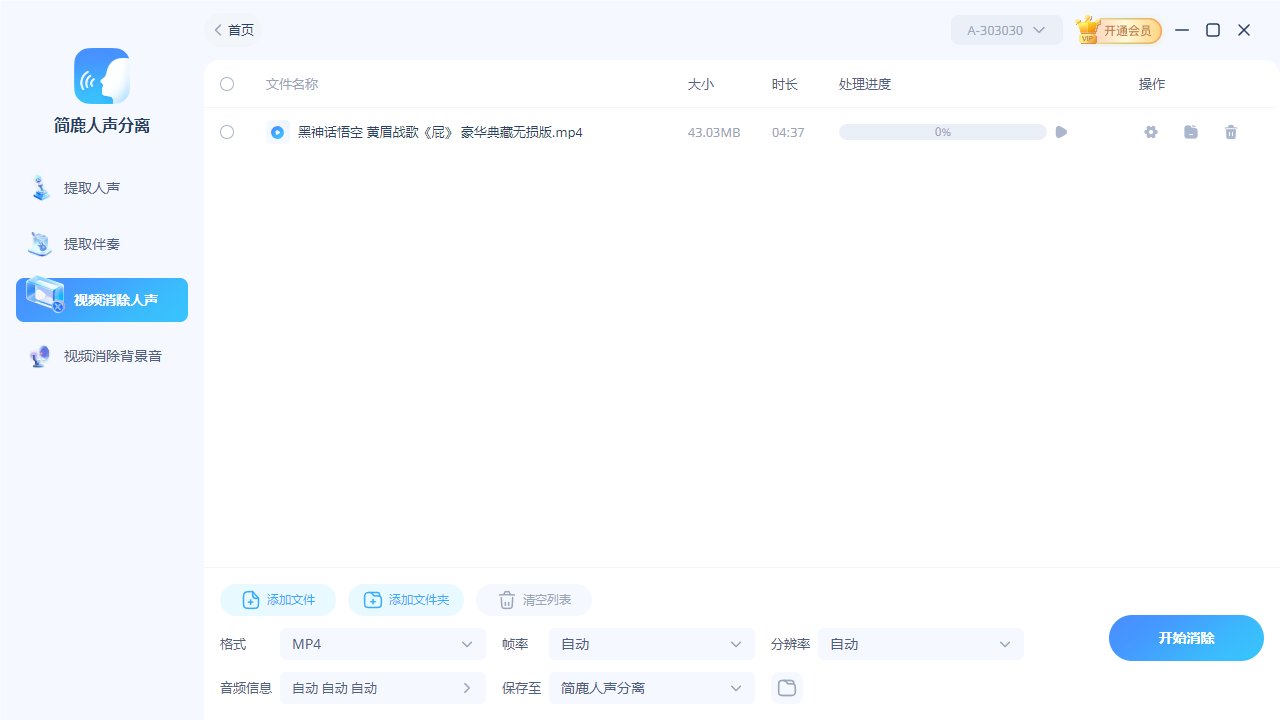Open the A-303030 account menu
Viewport: 1280px width, 720px height.
pyautogui.click(x=1006, y=30)
